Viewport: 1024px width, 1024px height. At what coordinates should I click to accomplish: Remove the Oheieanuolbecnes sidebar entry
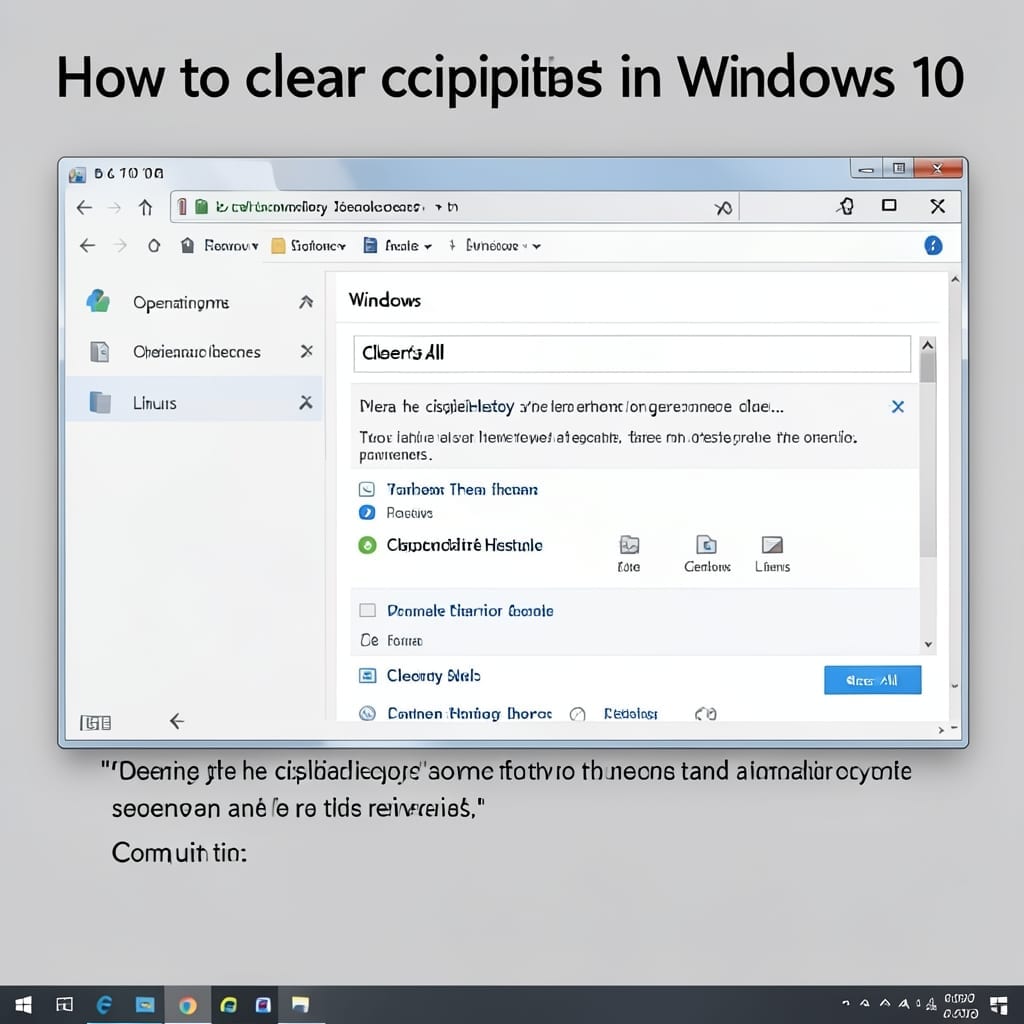pos(306,351)
